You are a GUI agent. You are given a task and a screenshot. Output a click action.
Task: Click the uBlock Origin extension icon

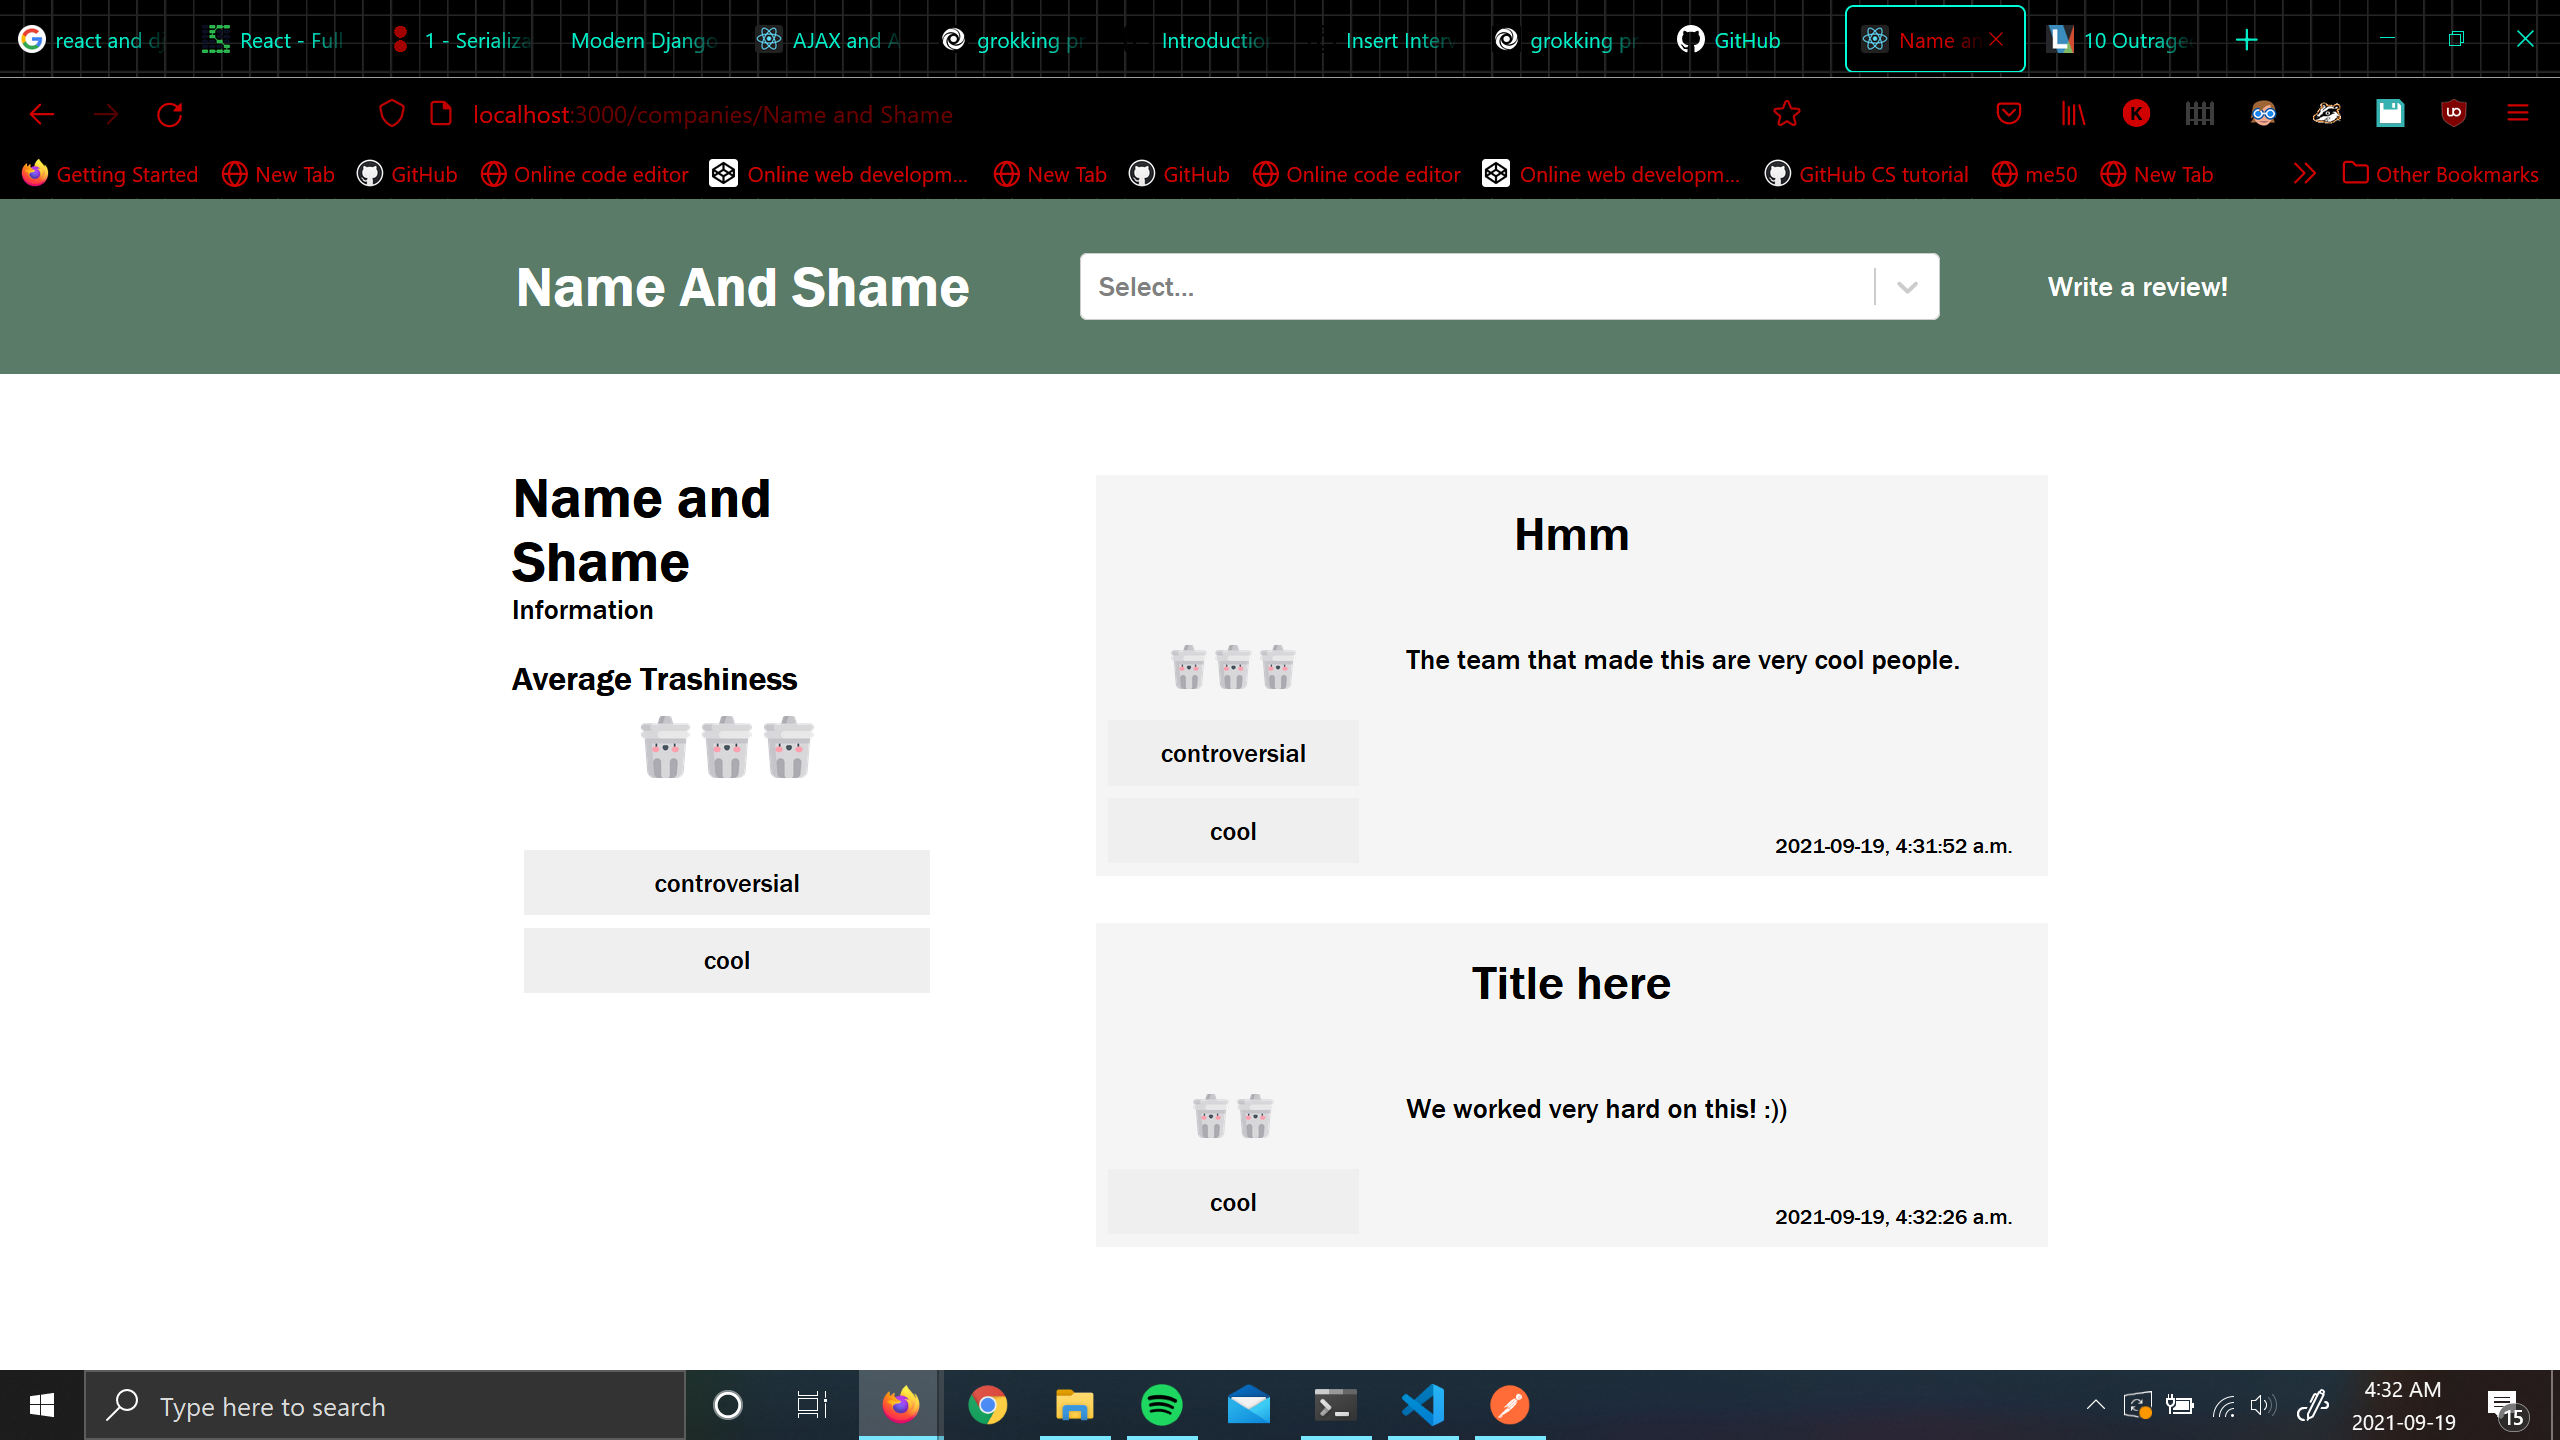tap(2453, 114)
